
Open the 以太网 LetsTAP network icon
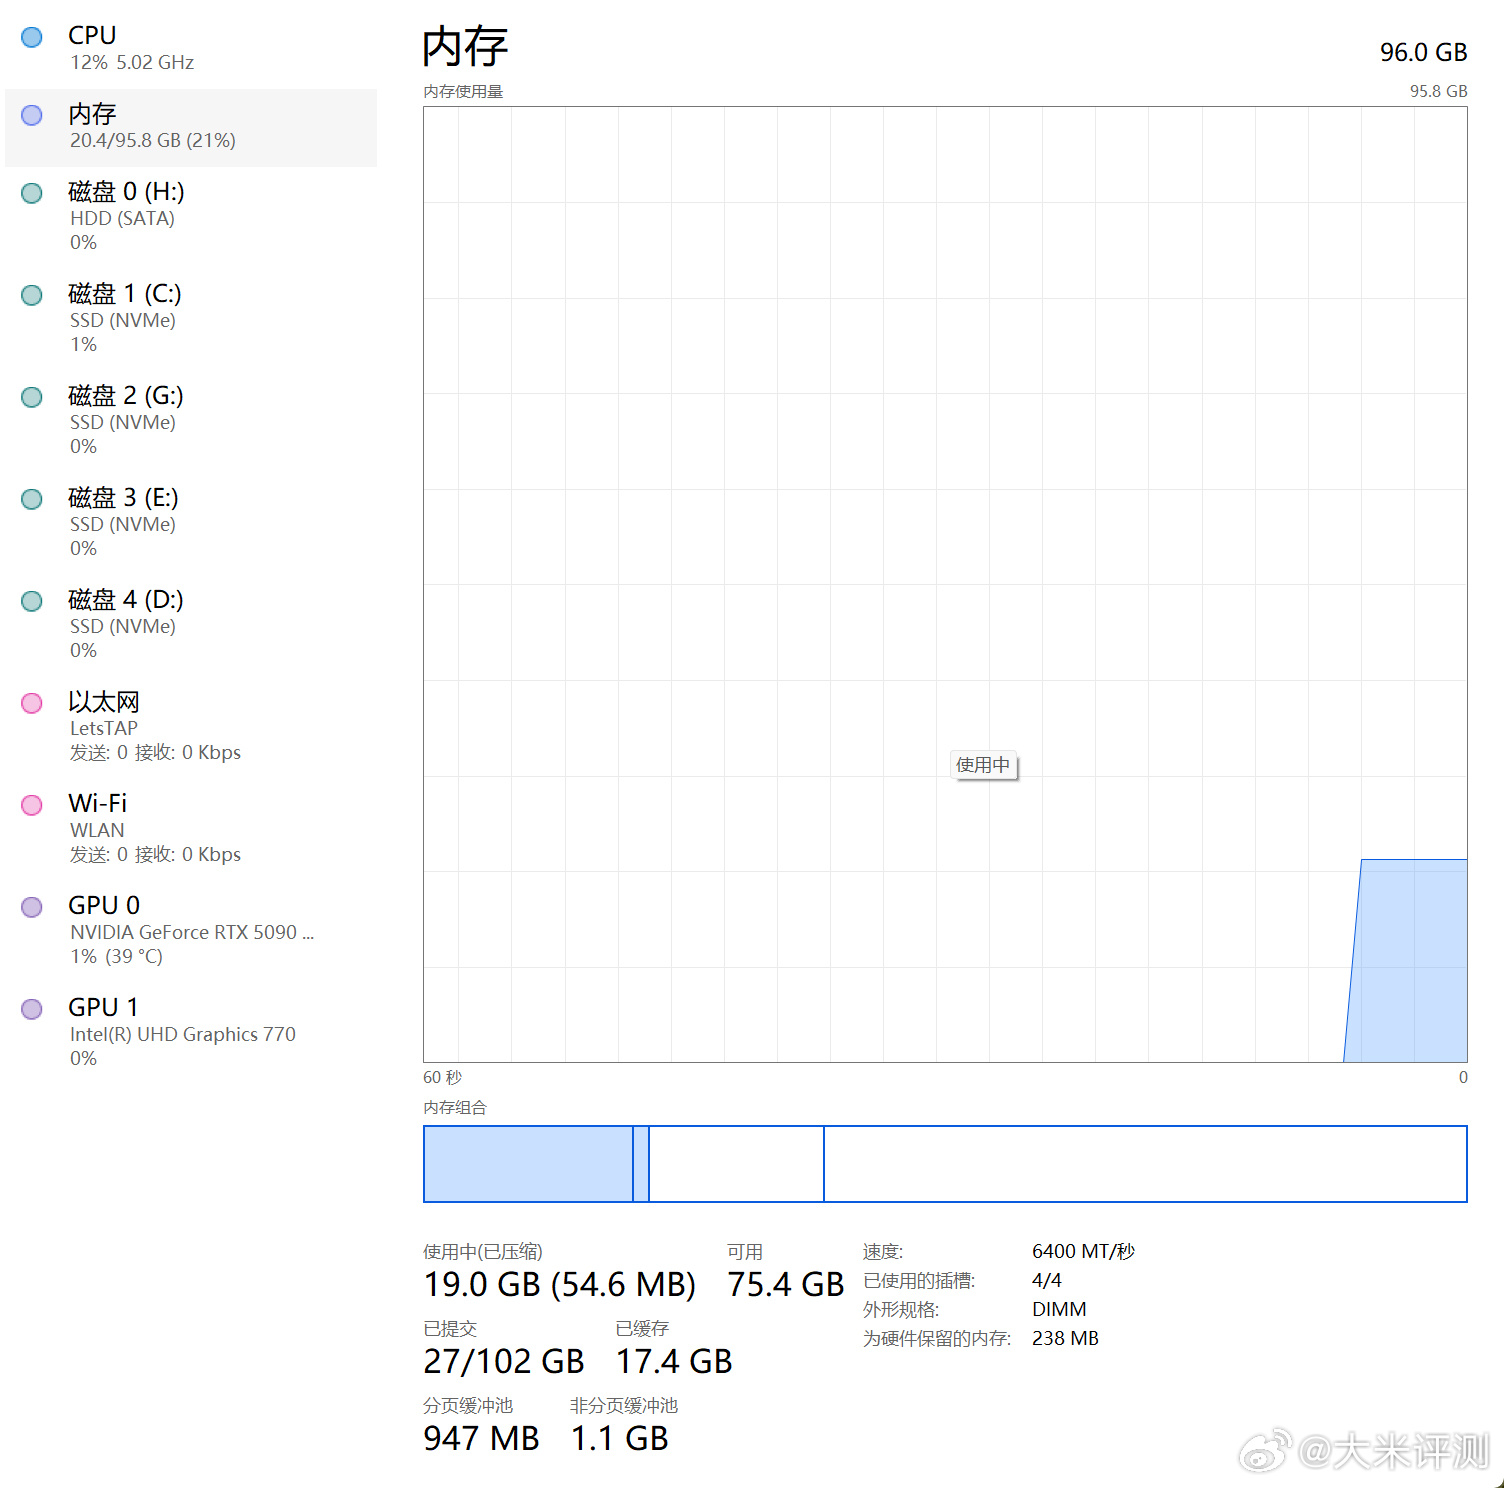tap(31, 703)
